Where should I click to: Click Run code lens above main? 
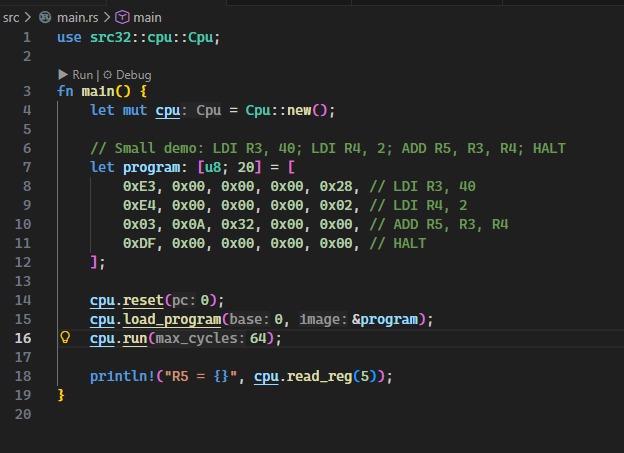point(82,75)
